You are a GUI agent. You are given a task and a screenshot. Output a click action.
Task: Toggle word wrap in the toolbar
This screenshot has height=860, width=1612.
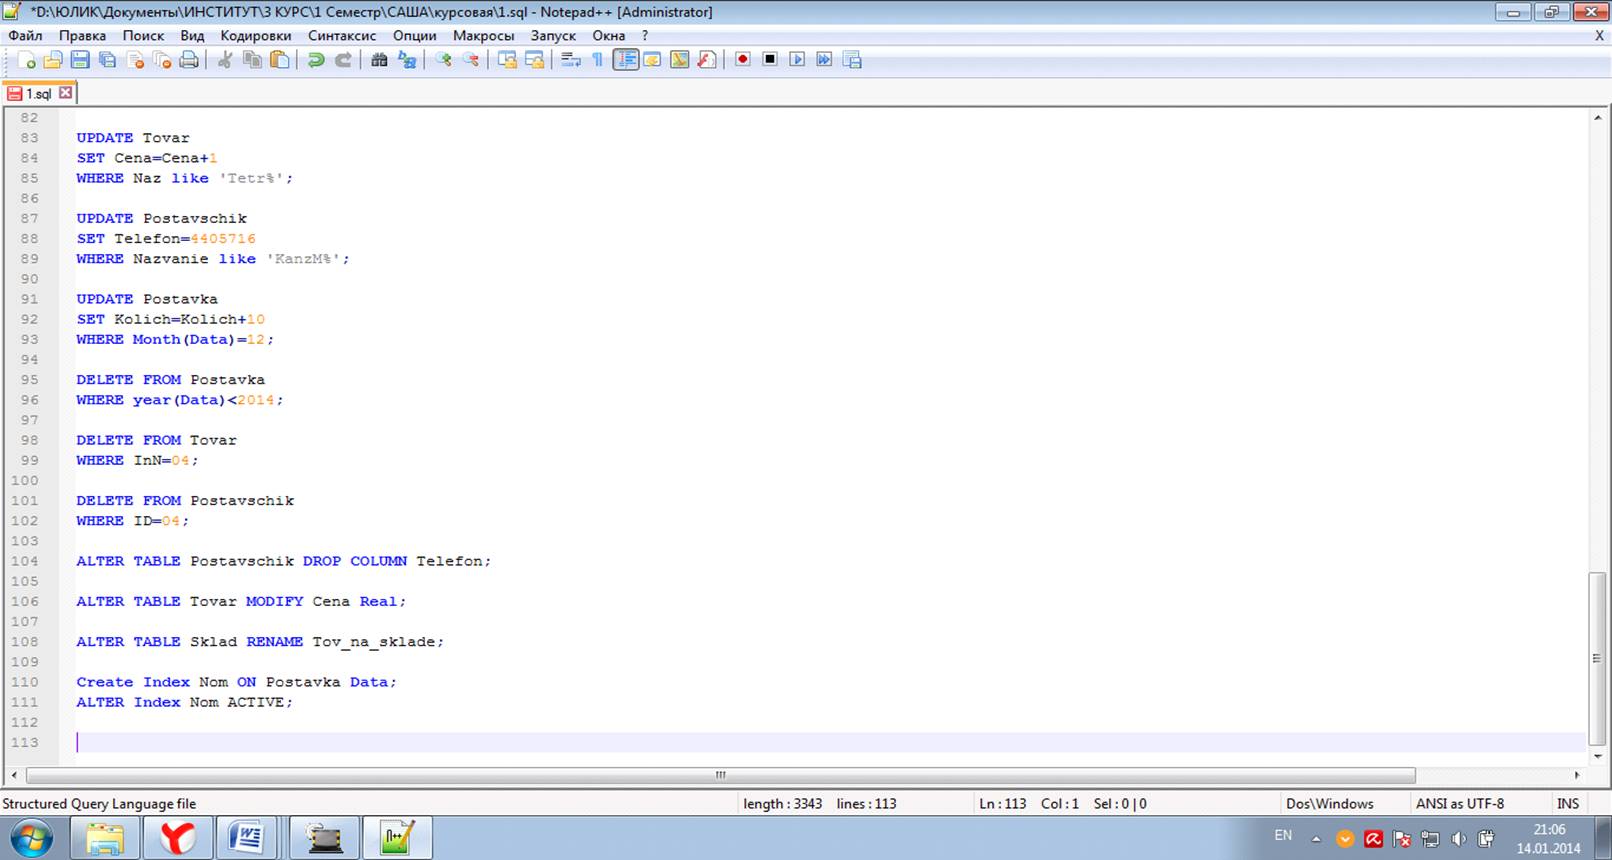[571, 60]
